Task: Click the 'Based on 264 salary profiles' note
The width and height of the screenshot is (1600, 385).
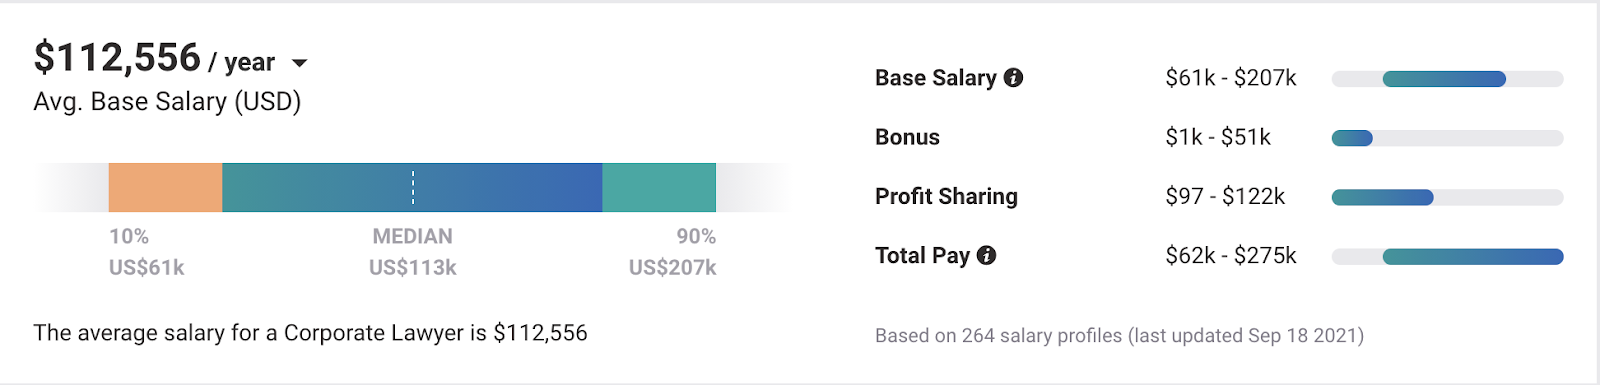Action: click(1119, 336)
